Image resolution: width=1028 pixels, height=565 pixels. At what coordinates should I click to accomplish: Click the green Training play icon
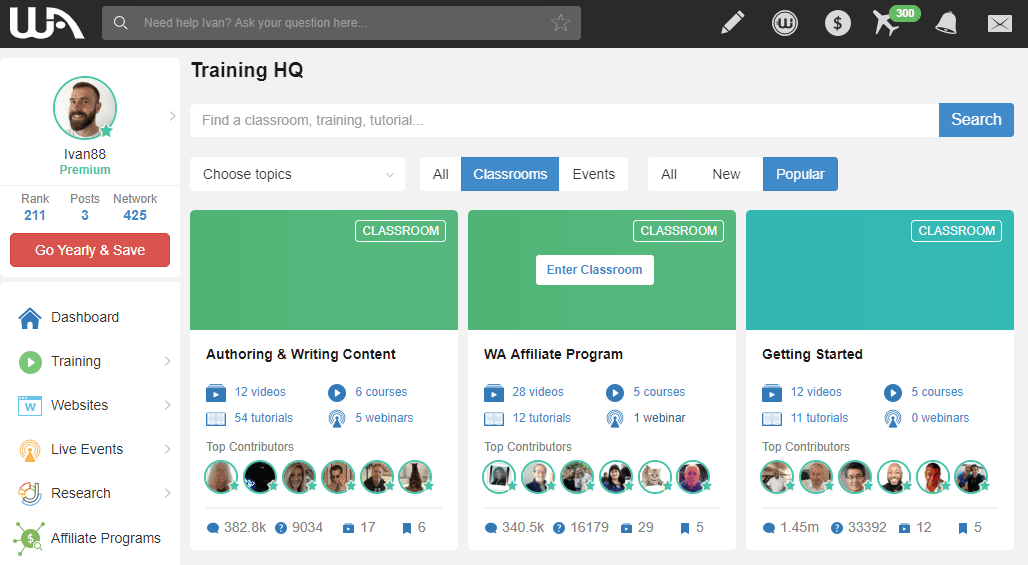30,362
